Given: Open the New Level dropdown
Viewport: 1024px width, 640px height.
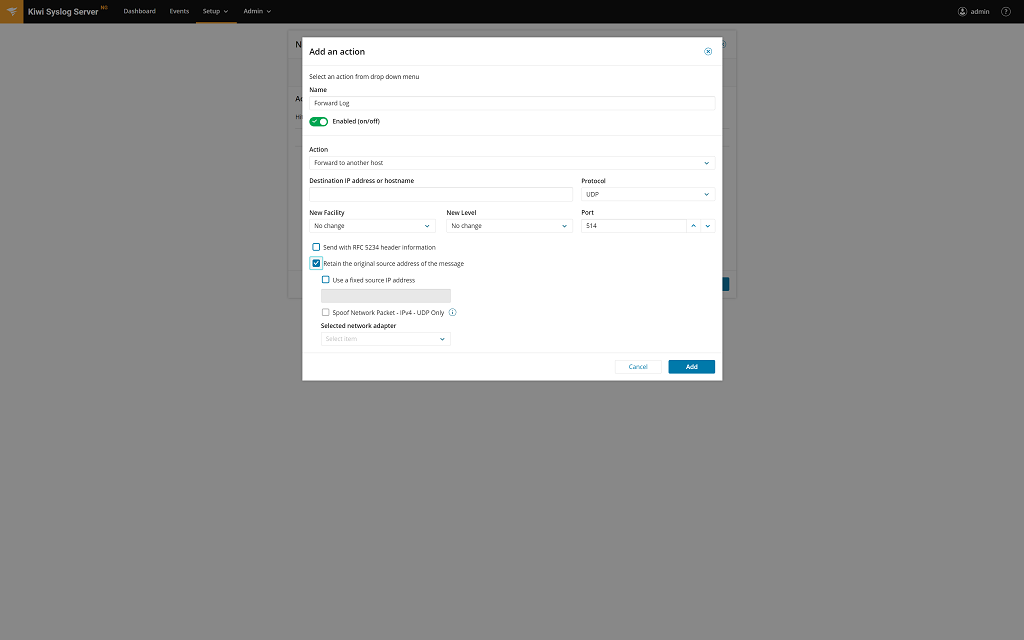Looking at the screenshot, I should coord(509,226).
